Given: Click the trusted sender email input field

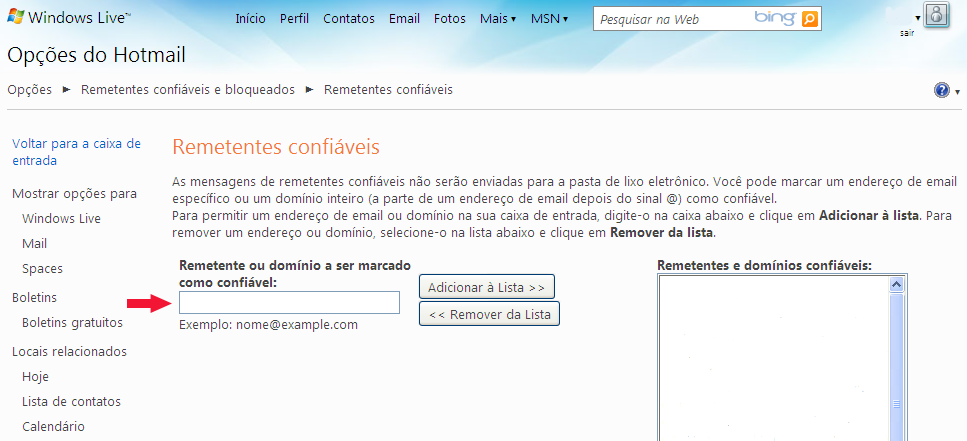Looking at the screenshot, I should pos(289,302).
